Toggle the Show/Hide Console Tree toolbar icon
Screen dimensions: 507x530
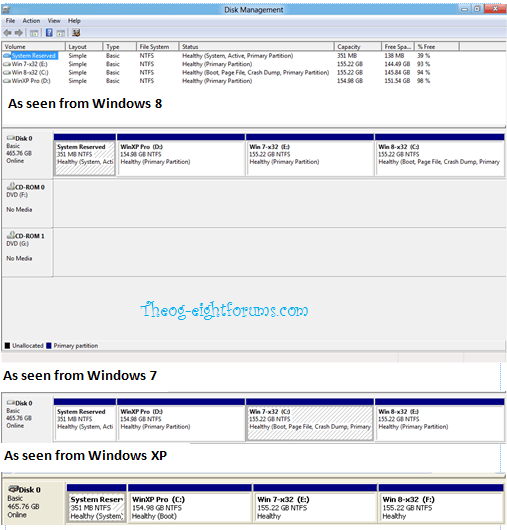(33, 33)
